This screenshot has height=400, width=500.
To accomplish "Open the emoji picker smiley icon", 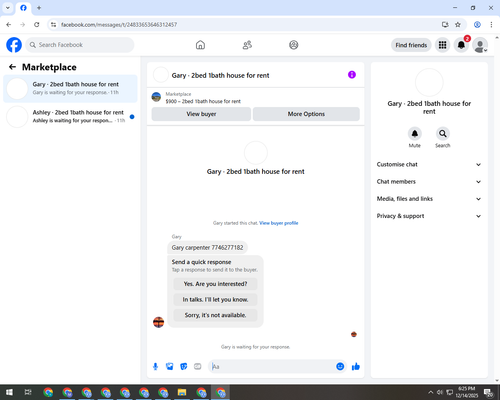I will tap(340, 367).
